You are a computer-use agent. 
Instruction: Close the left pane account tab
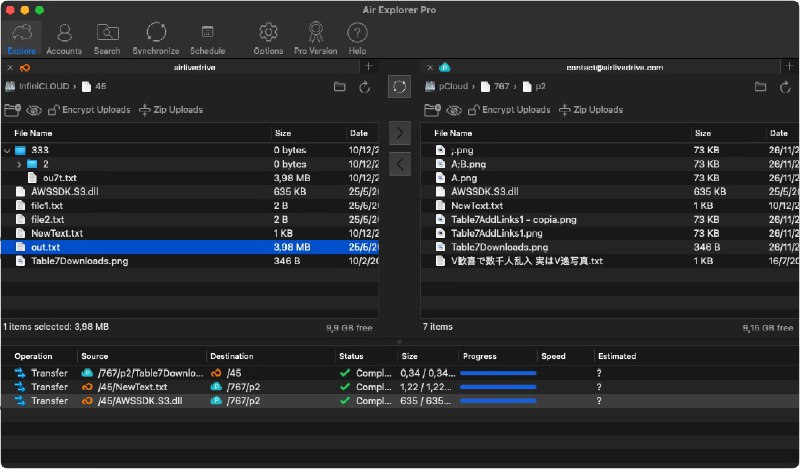pos(10,67)
